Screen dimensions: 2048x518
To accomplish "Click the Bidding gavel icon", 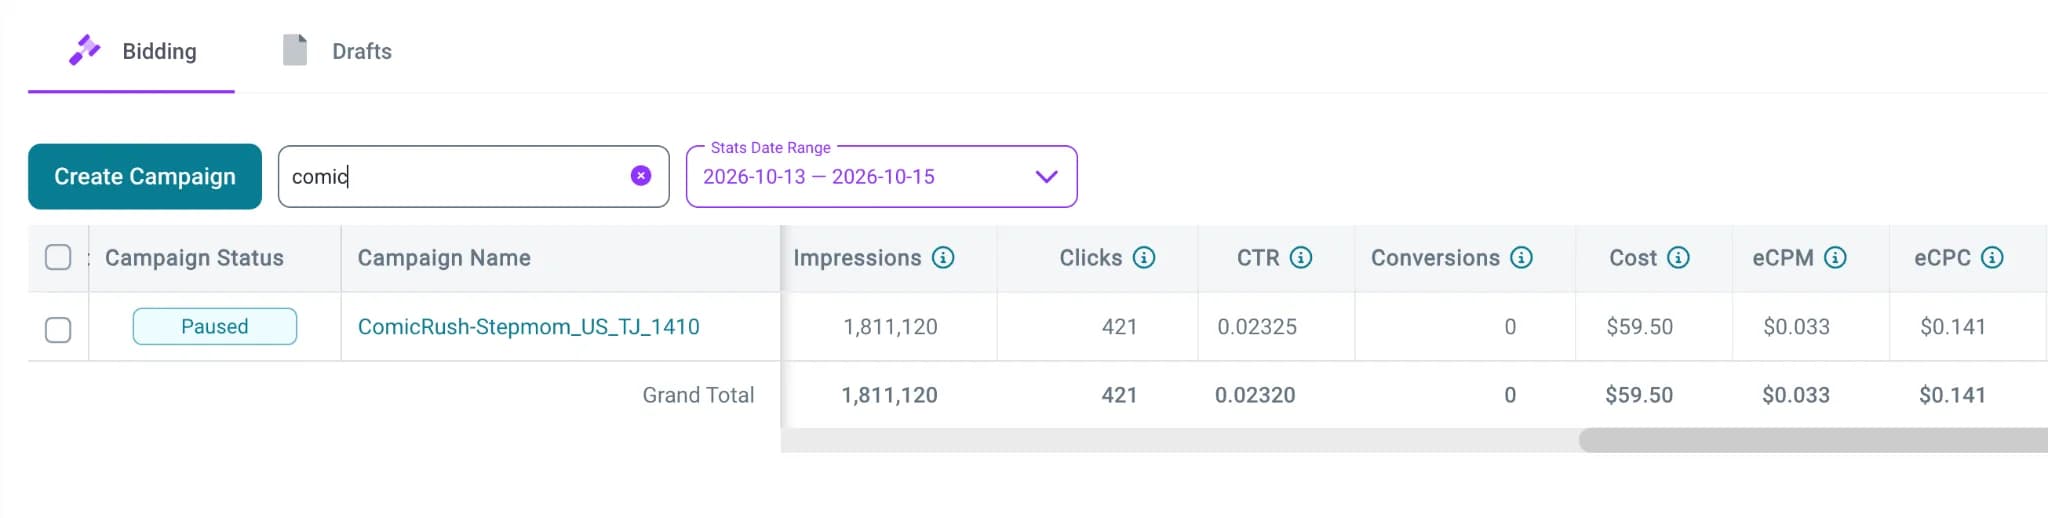I will click(85, 50).
